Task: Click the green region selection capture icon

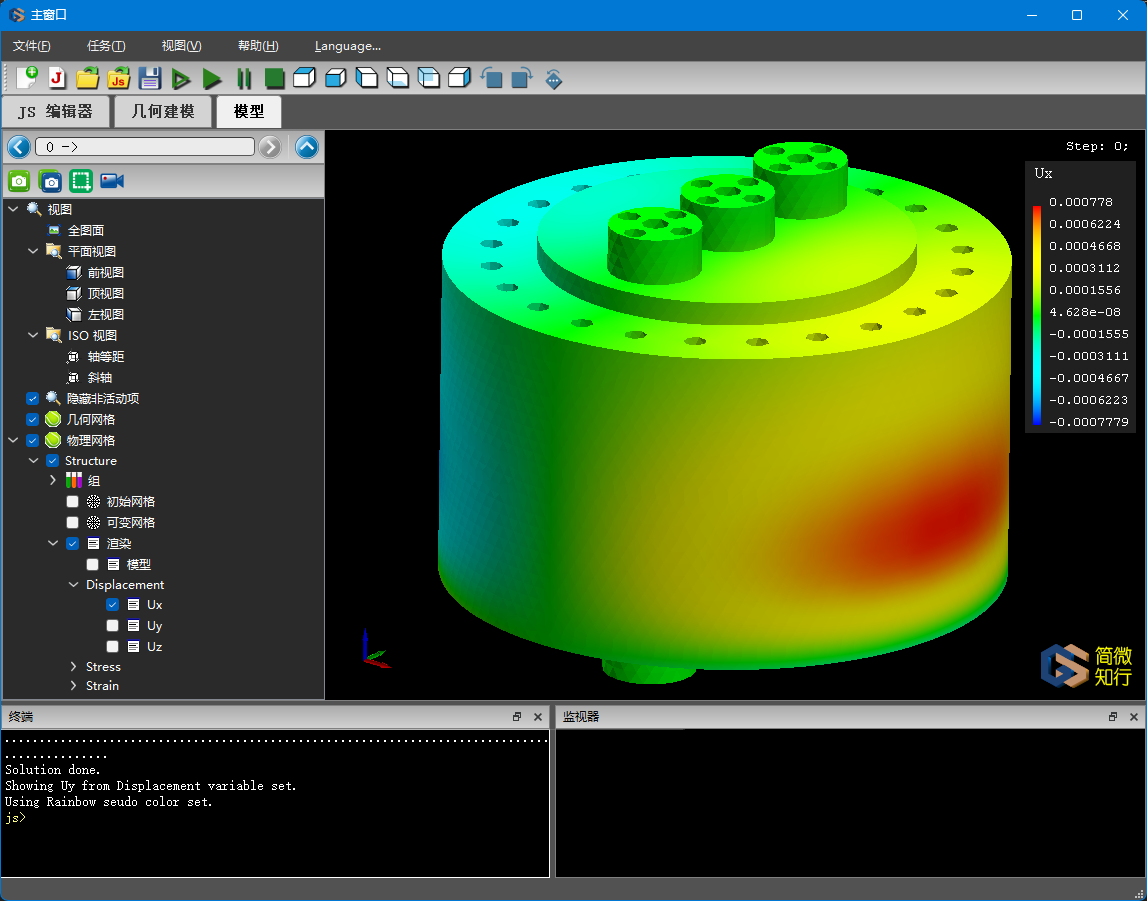Action: [x=81, y=181]
